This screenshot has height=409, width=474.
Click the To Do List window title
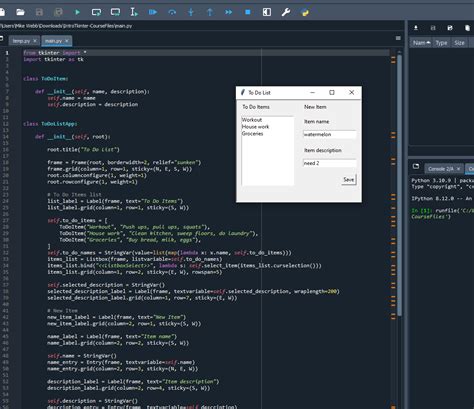pyautogui.click(x=259, y=93)
